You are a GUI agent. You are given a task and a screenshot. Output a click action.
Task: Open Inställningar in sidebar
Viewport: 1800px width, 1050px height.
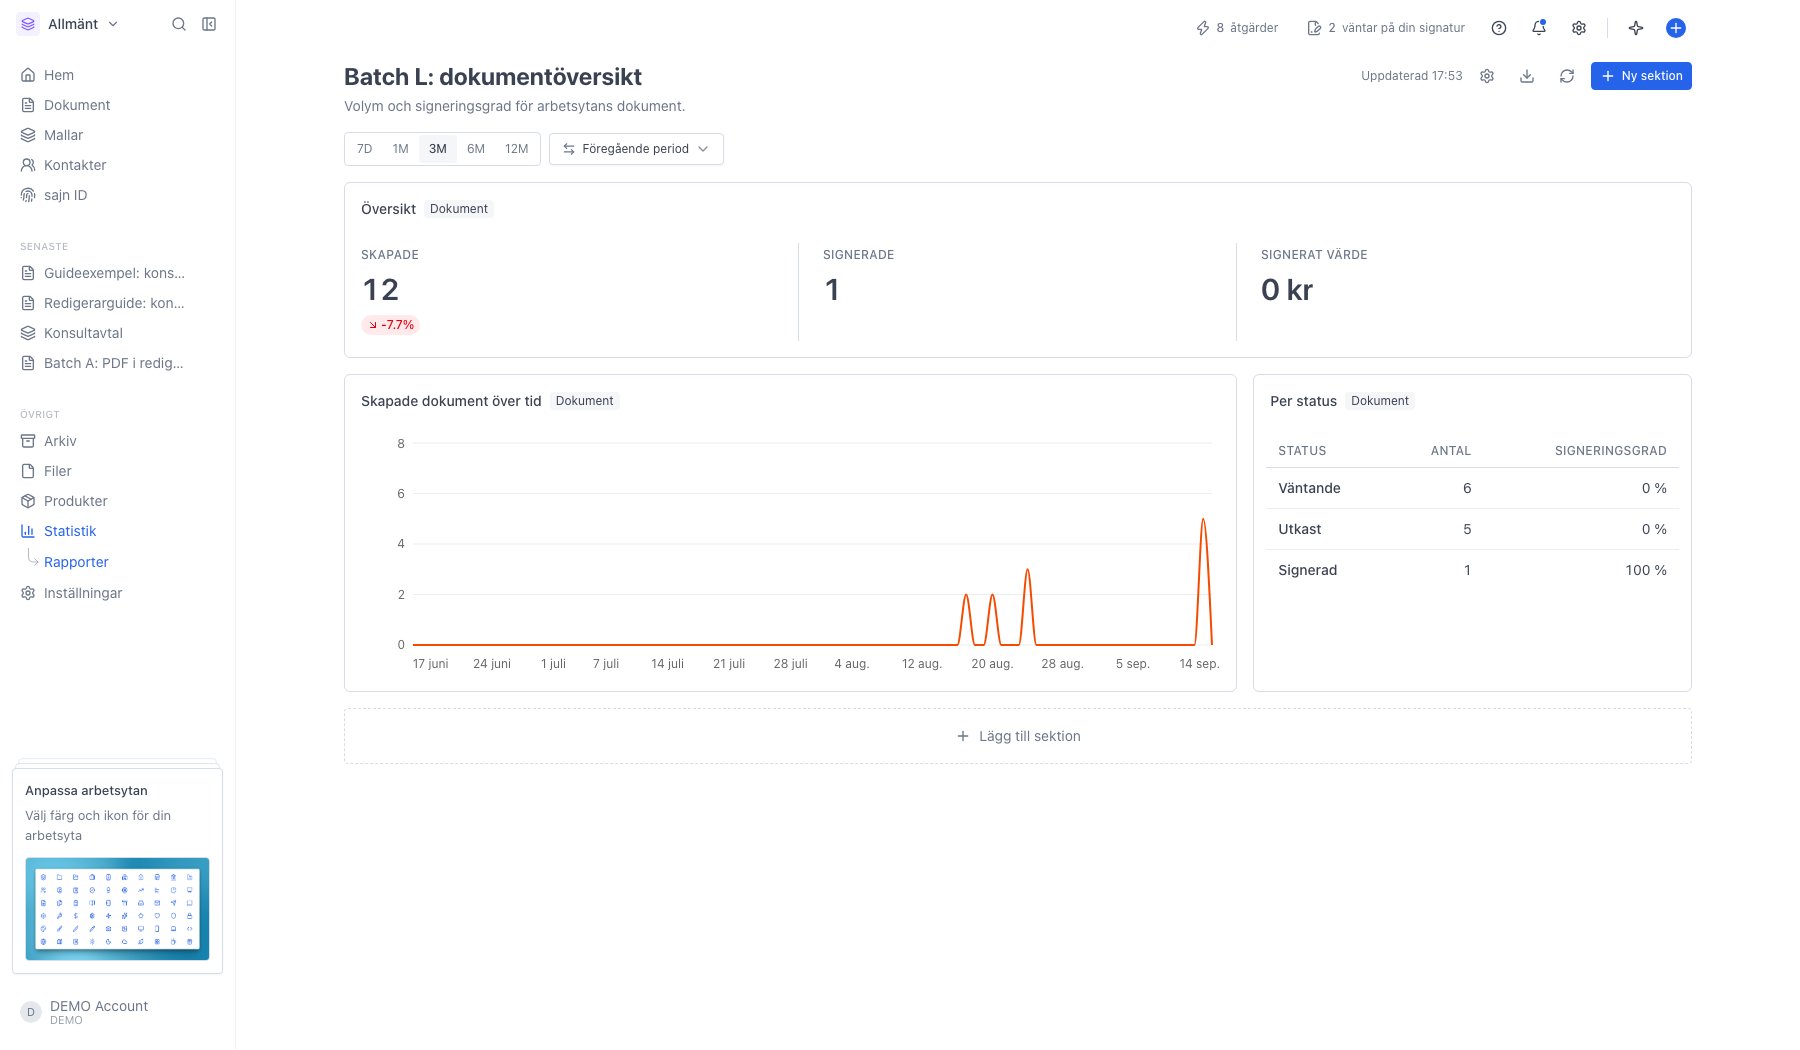pyautogui.click(x=117, y=593)
